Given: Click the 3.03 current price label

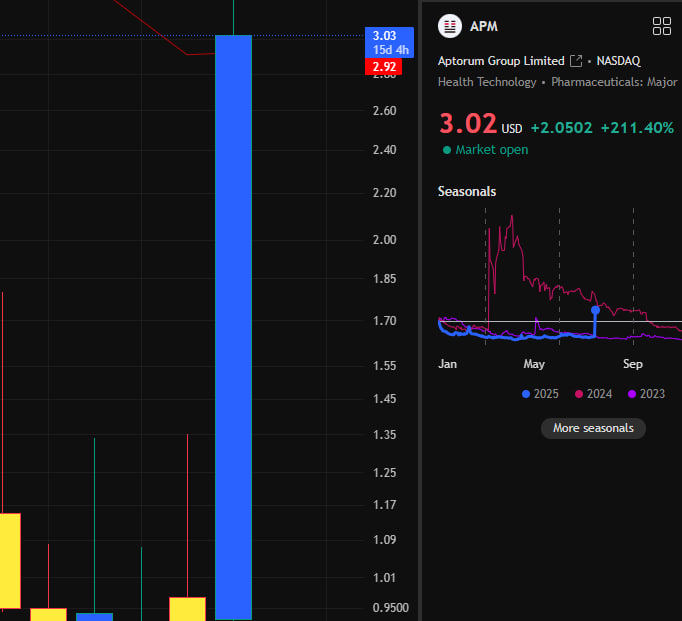Looking at the screenshot, I should (389, 43).
